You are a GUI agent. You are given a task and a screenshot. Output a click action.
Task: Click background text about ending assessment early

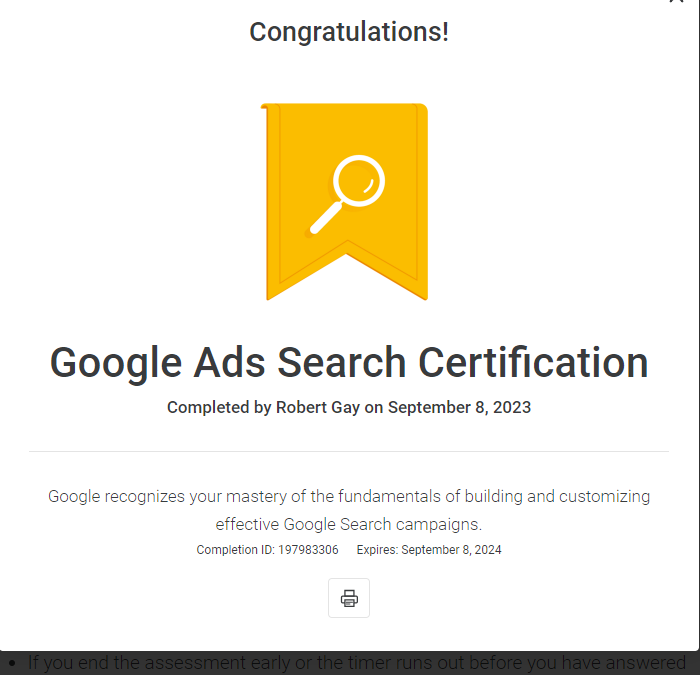pos(357,663)
